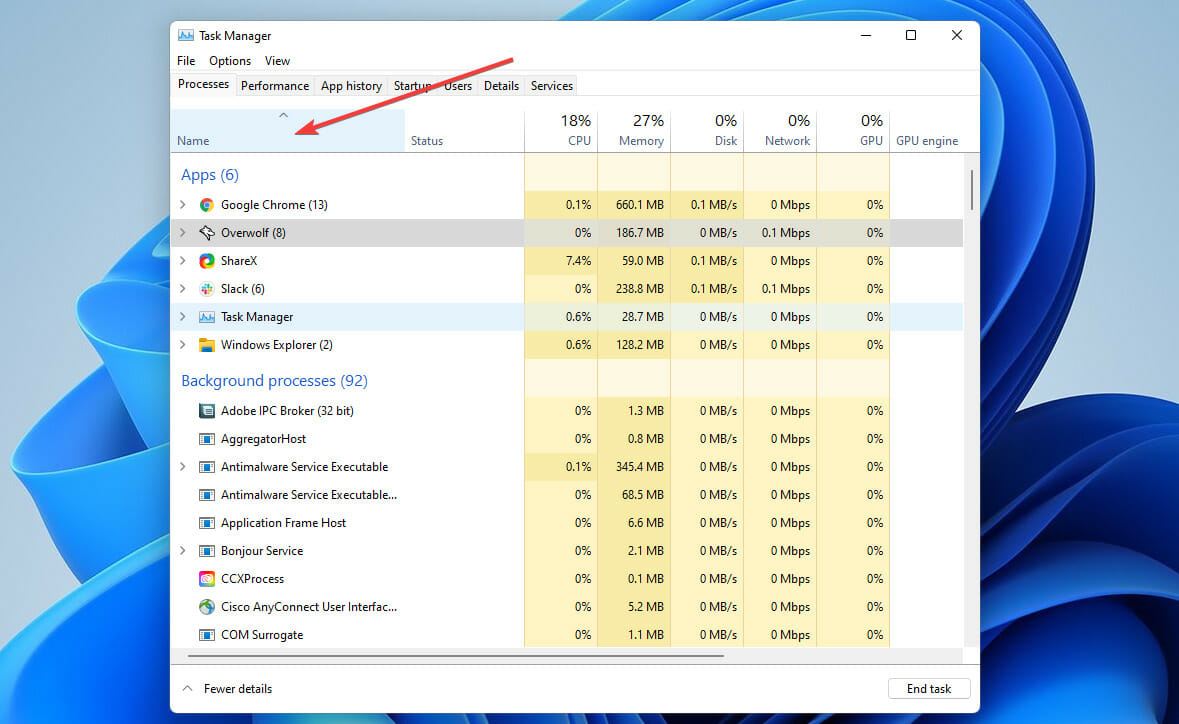Image resolution: width=1179 pixels, height=724 pixels.
Task: Expand the Windows Explorer (2) group
Action: point(183,344)
